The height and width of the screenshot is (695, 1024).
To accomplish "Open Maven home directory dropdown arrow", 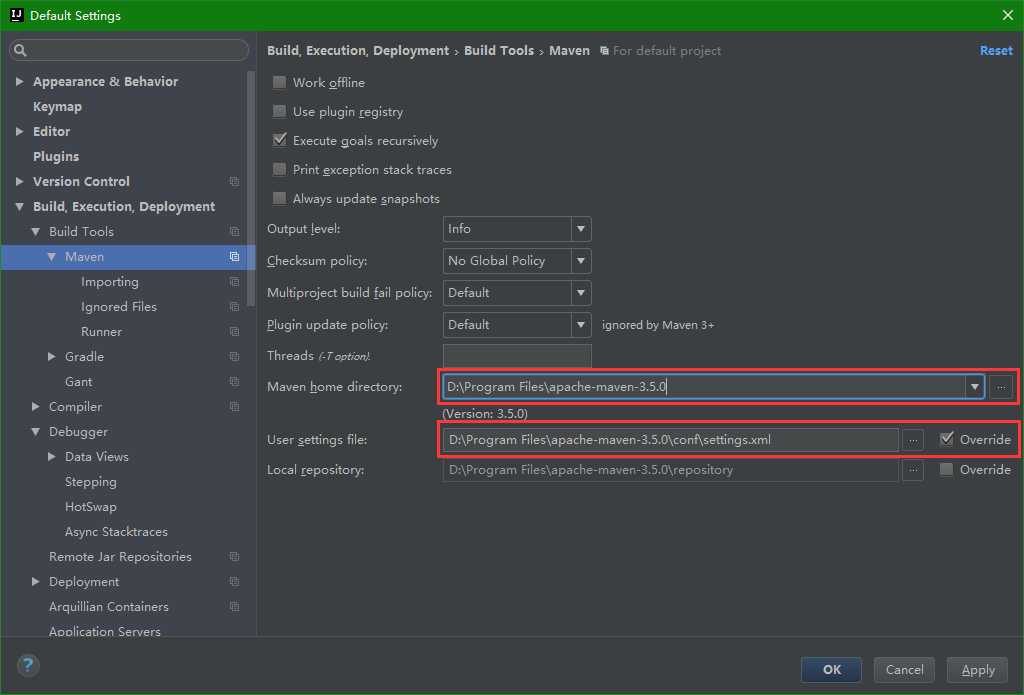I will coord(974,387).
